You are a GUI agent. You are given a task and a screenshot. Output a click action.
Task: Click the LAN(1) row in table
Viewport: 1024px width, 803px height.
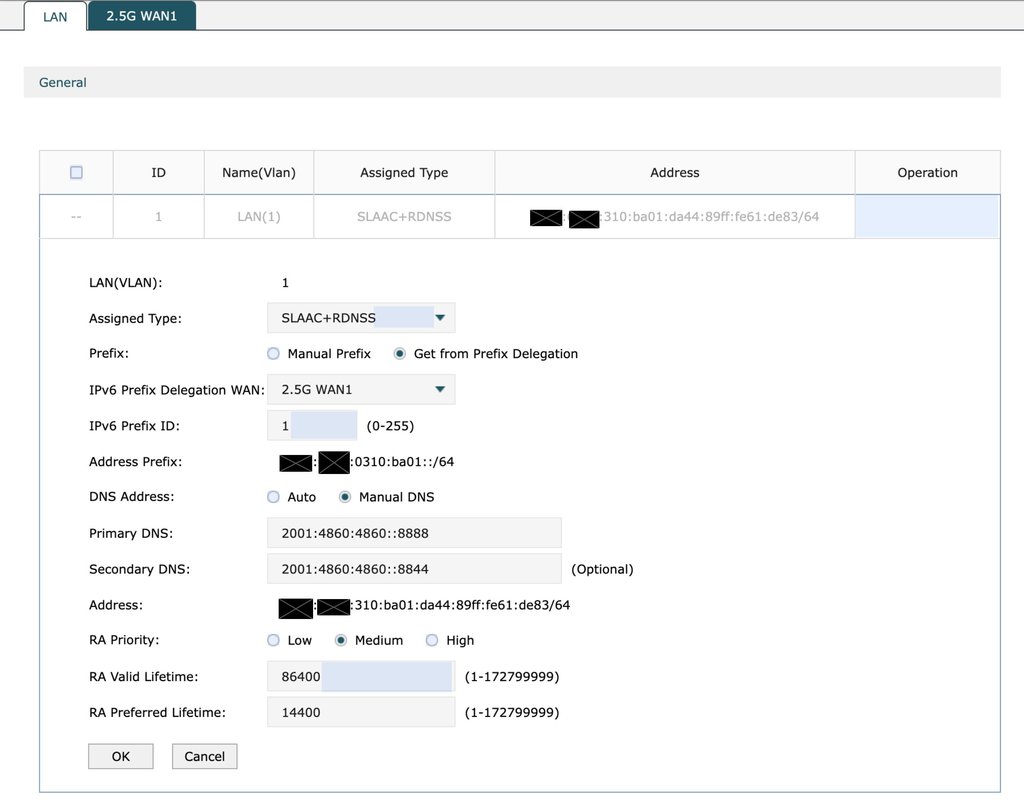click(258, 216)
